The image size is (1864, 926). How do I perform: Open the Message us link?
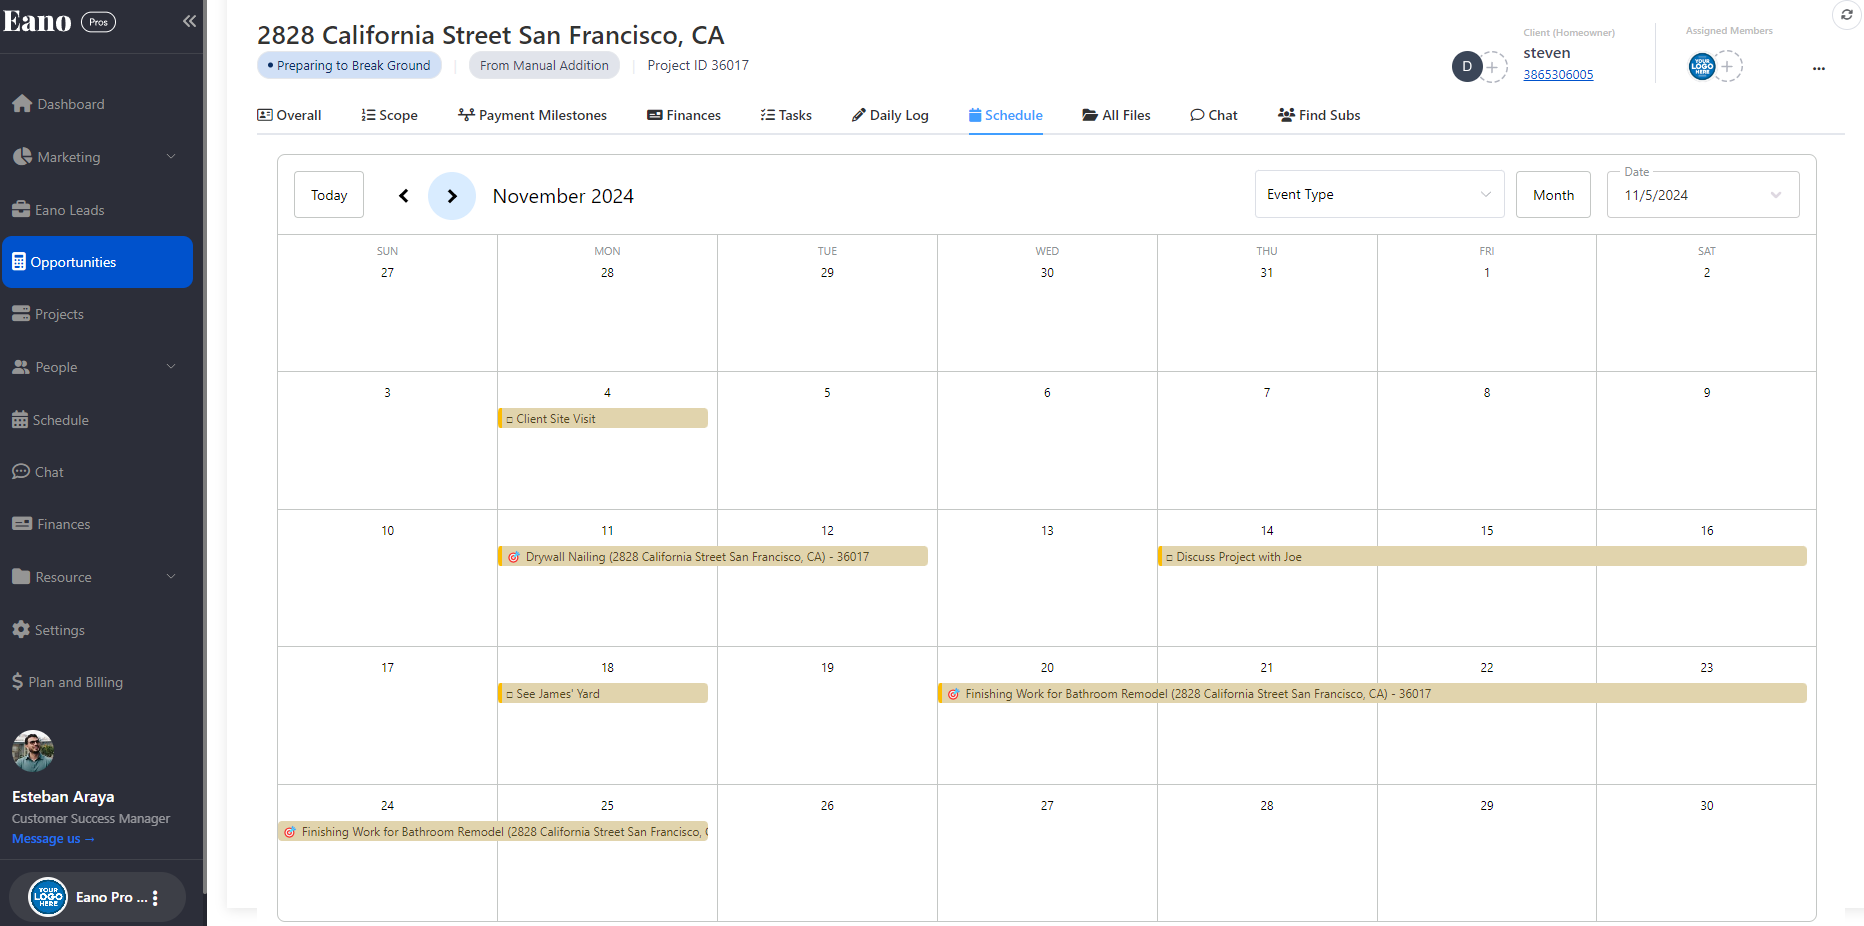click(53, 839)
